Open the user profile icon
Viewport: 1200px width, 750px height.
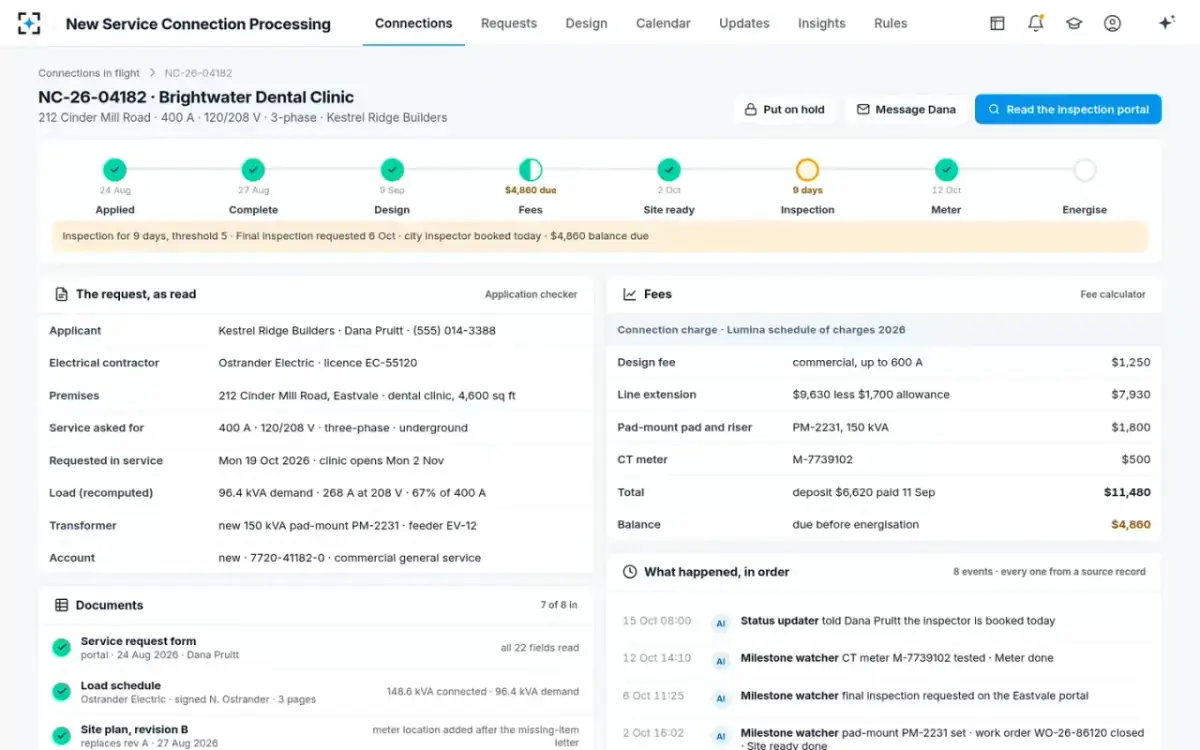click(x=1112, y=23)
